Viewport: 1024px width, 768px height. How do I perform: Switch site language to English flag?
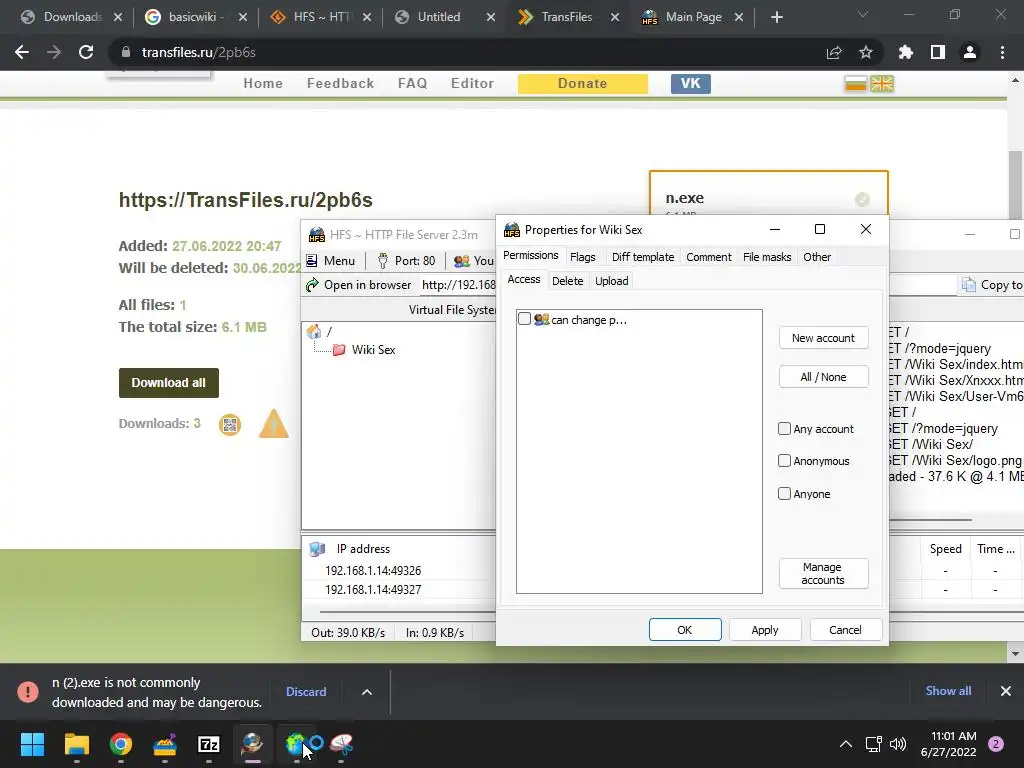click(882, 84)
